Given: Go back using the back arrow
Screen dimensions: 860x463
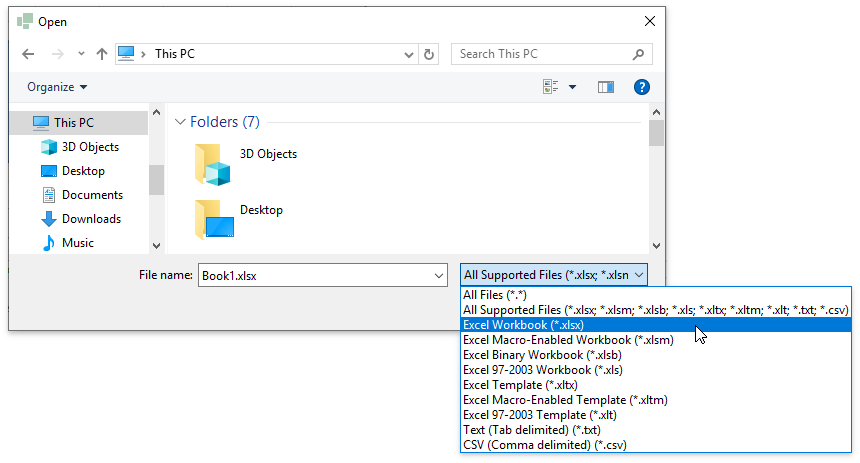Looking at the screenshot, I should 28,54.
